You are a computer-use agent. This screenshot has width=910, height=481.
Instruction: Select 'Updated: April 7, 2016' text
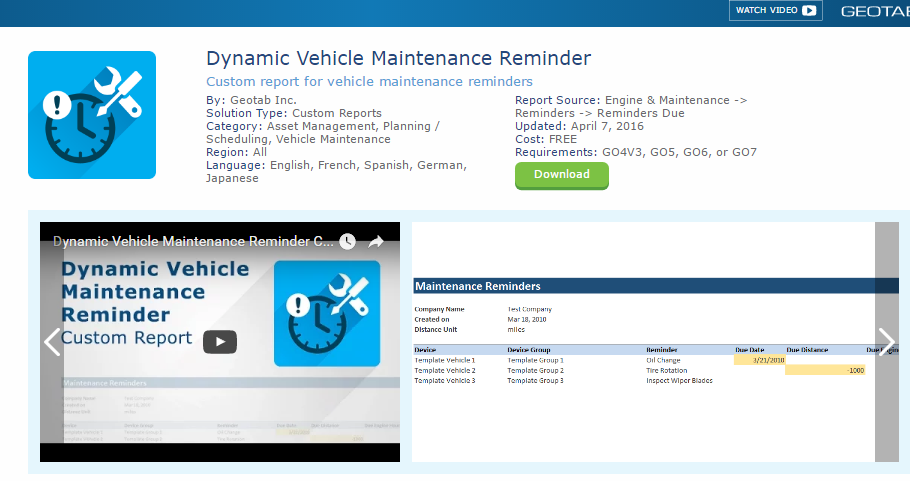click(579, 126)
